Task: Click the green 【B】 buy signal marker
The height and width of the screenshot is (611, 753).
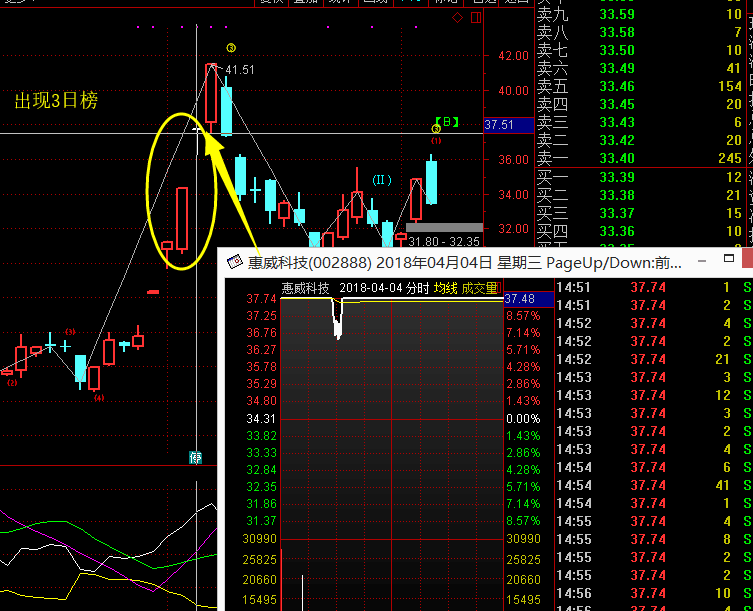Action: [x=446, y=123]
